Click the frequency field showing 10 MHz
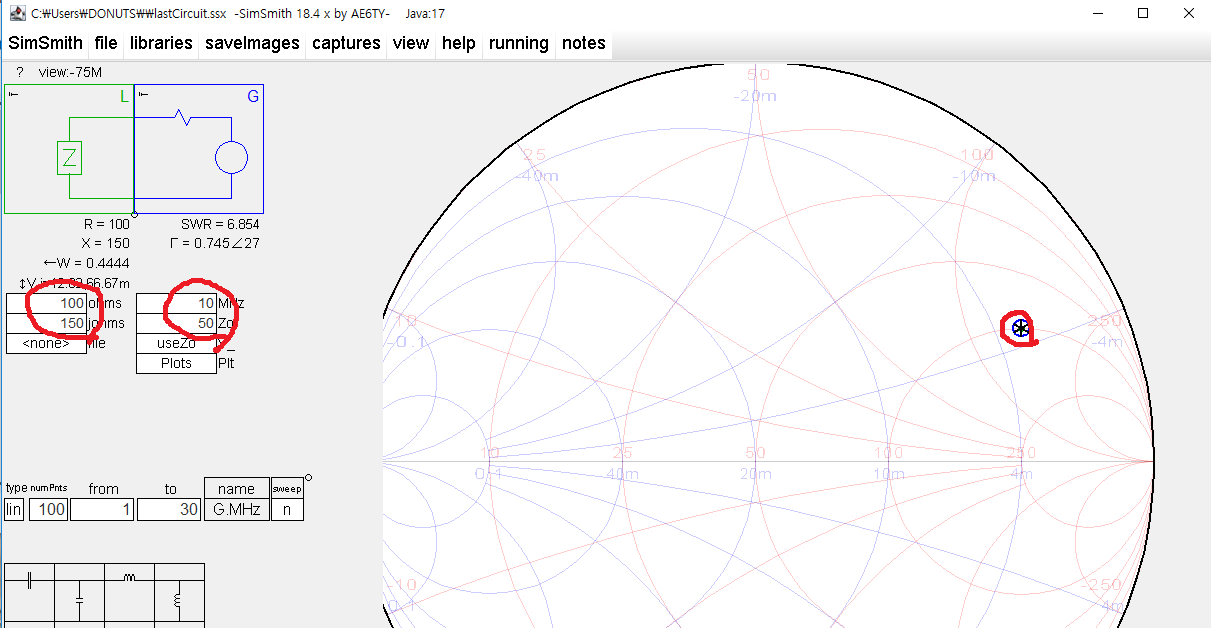Viewport: 1211px width, 628px height. click(176, 303)
